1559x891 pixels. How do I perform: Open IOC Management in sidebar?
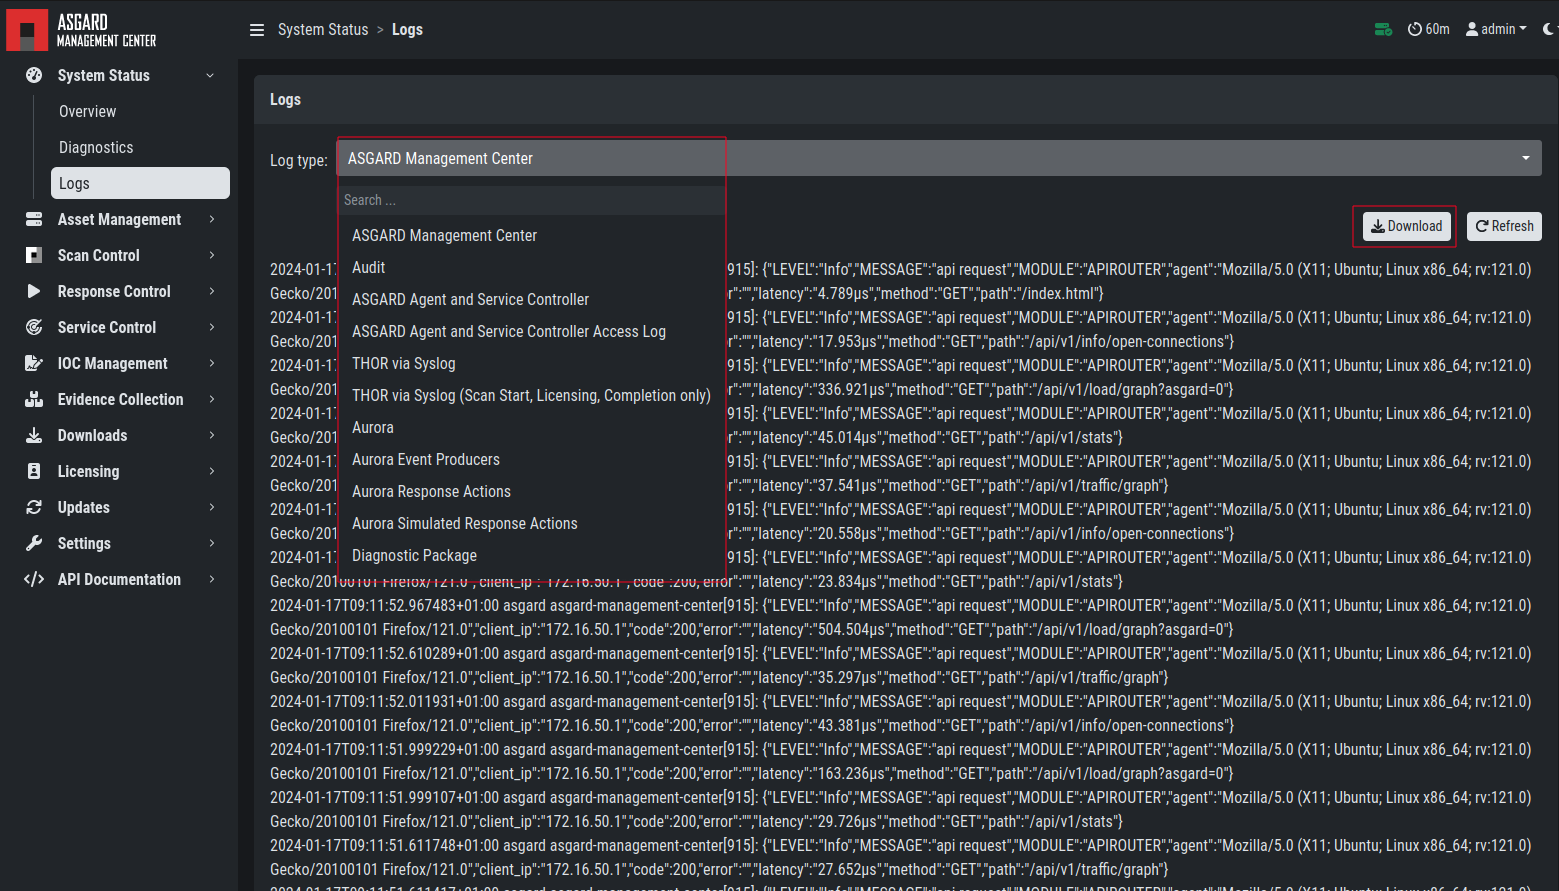[112, 363]
